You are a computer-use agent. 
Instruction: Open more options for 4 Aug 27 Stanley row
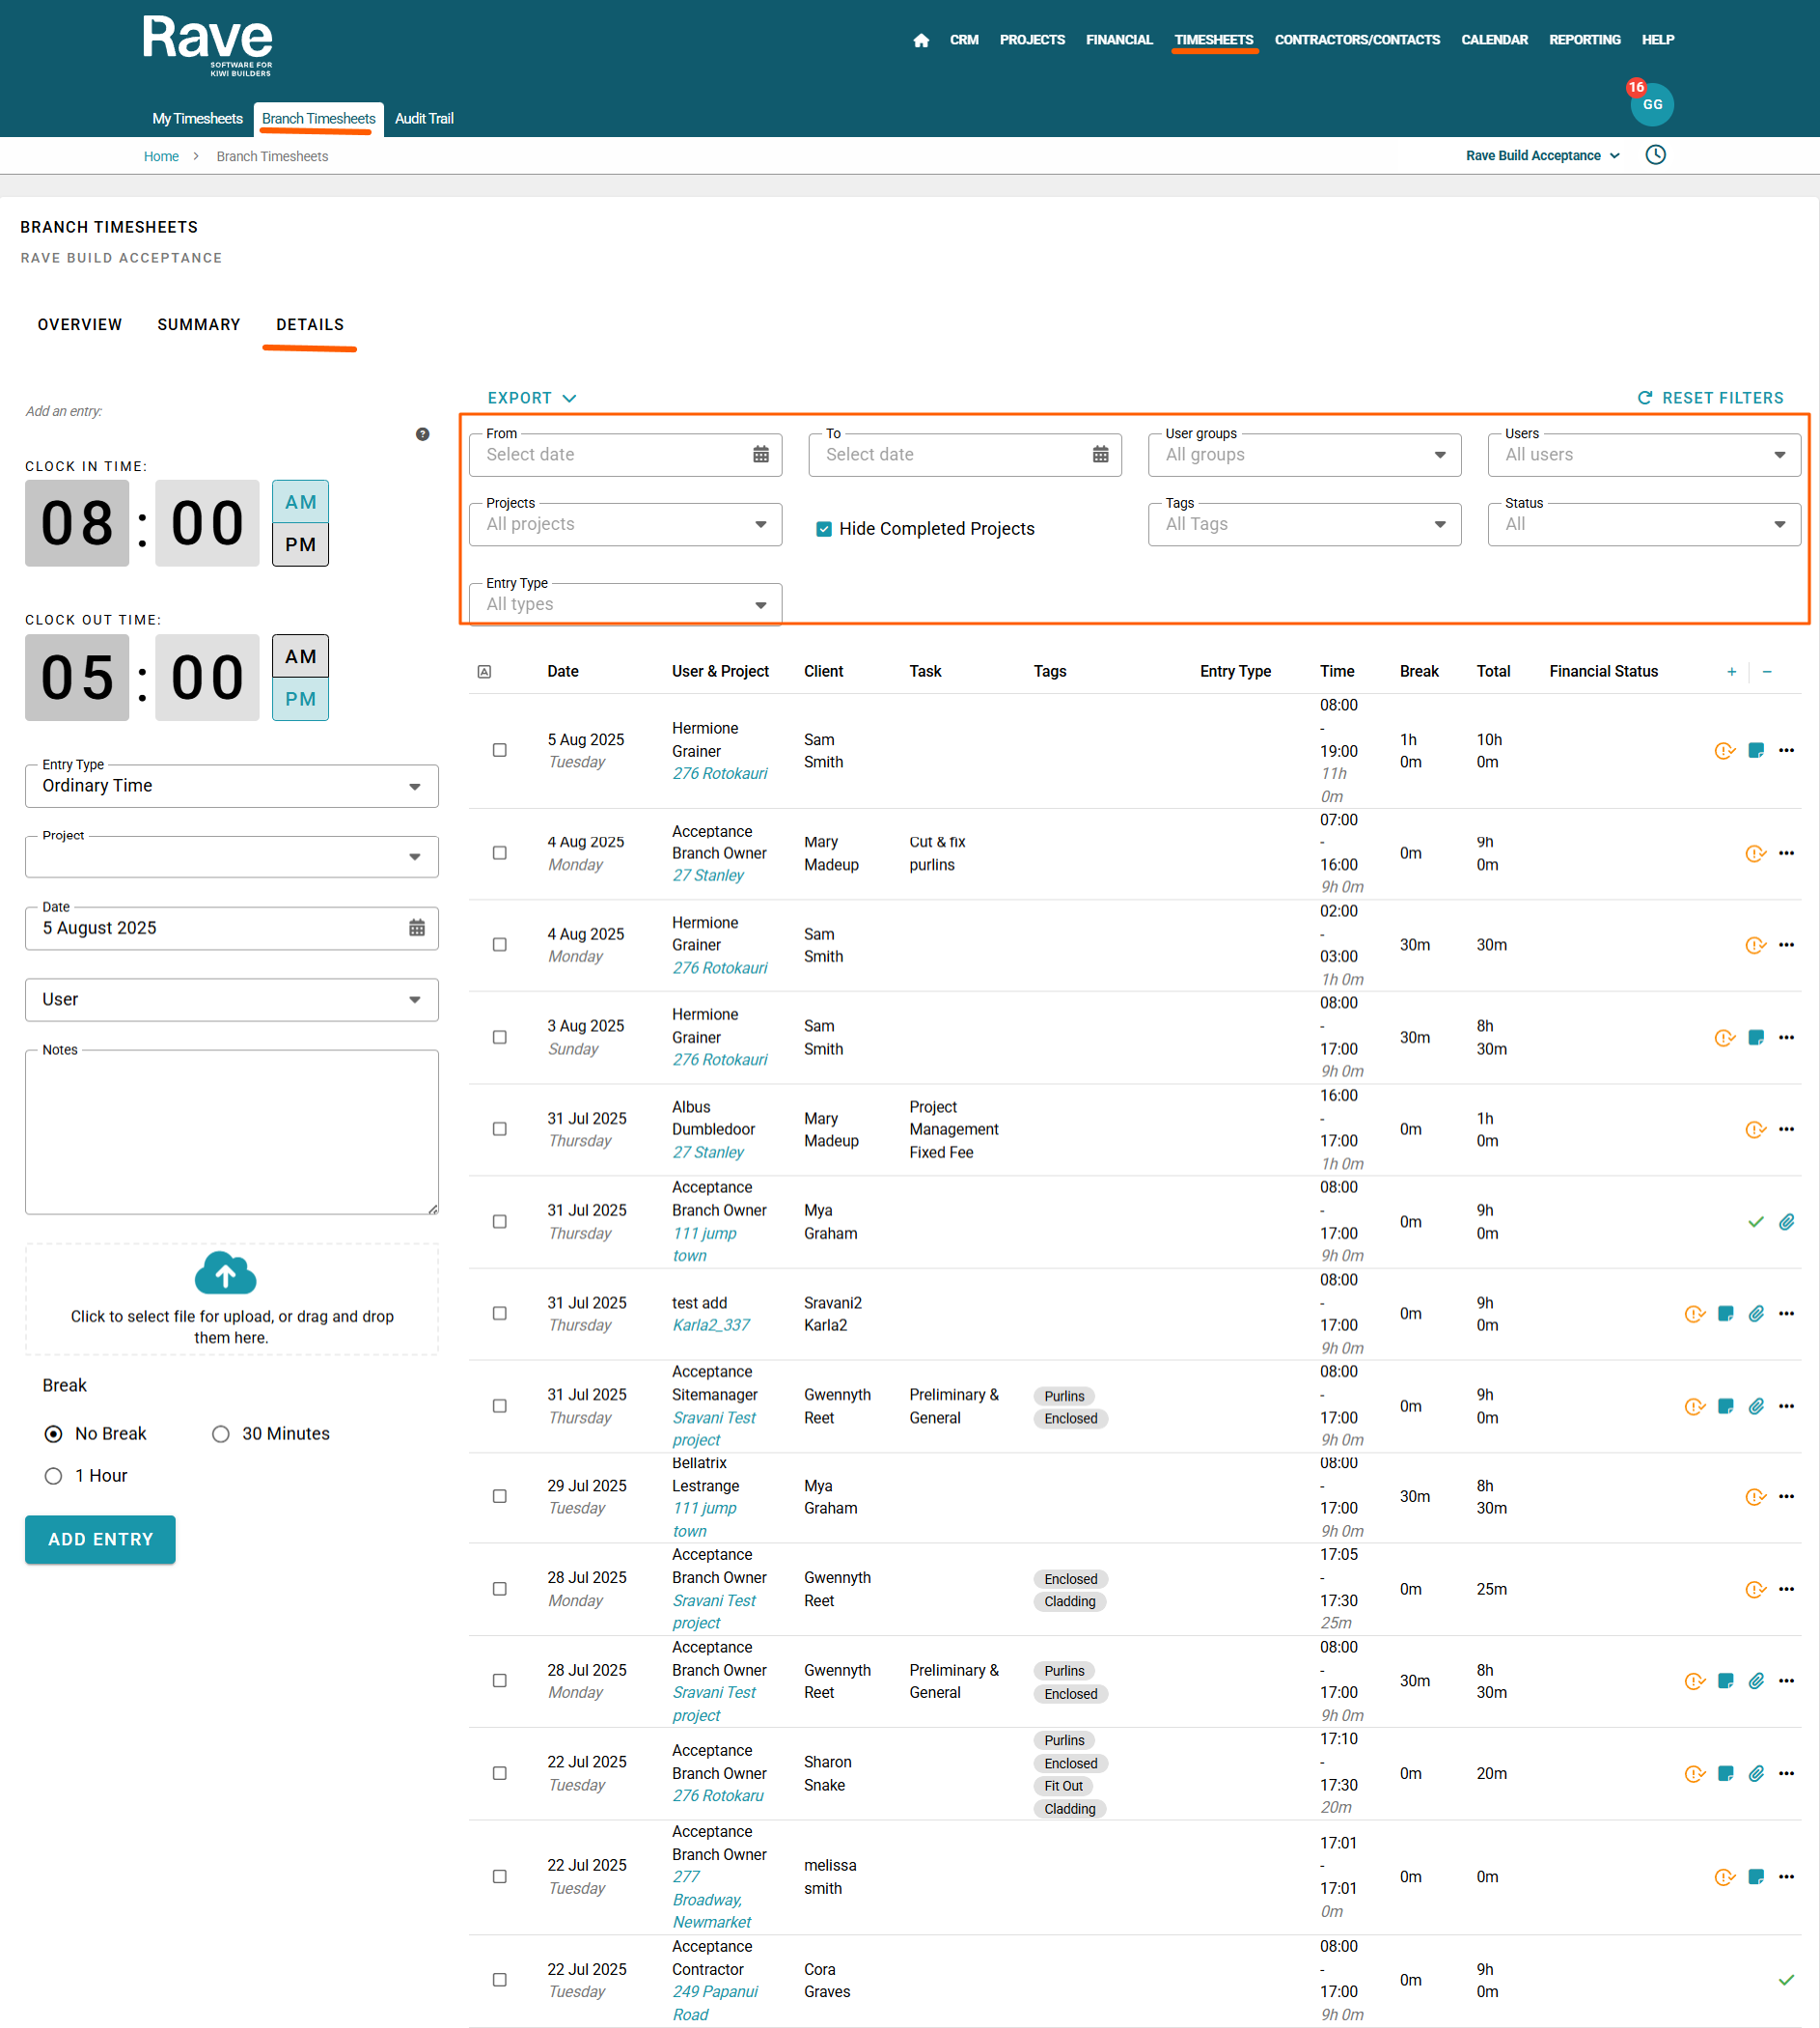[1787, 854]
